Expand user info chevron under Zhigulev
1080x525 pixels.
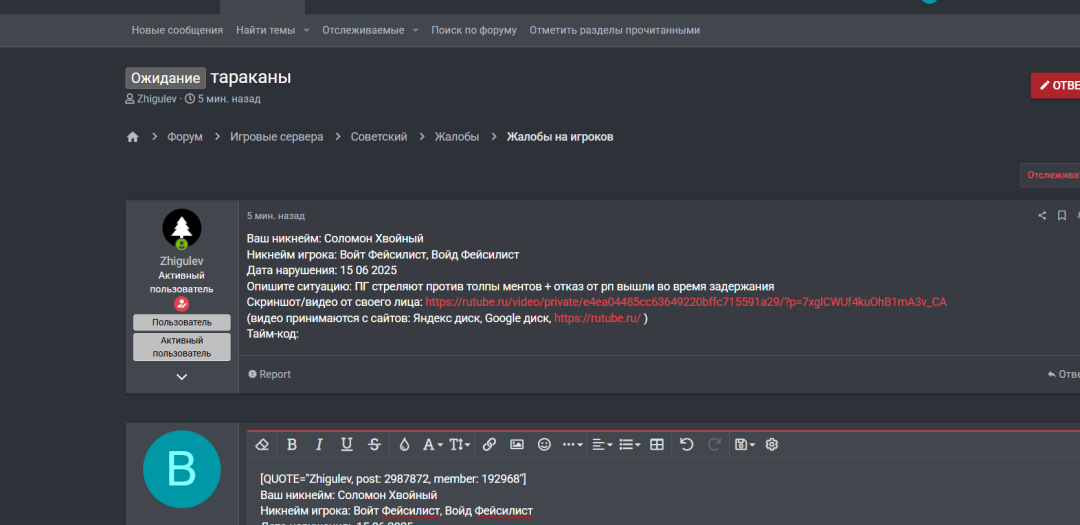click(182, 377)
